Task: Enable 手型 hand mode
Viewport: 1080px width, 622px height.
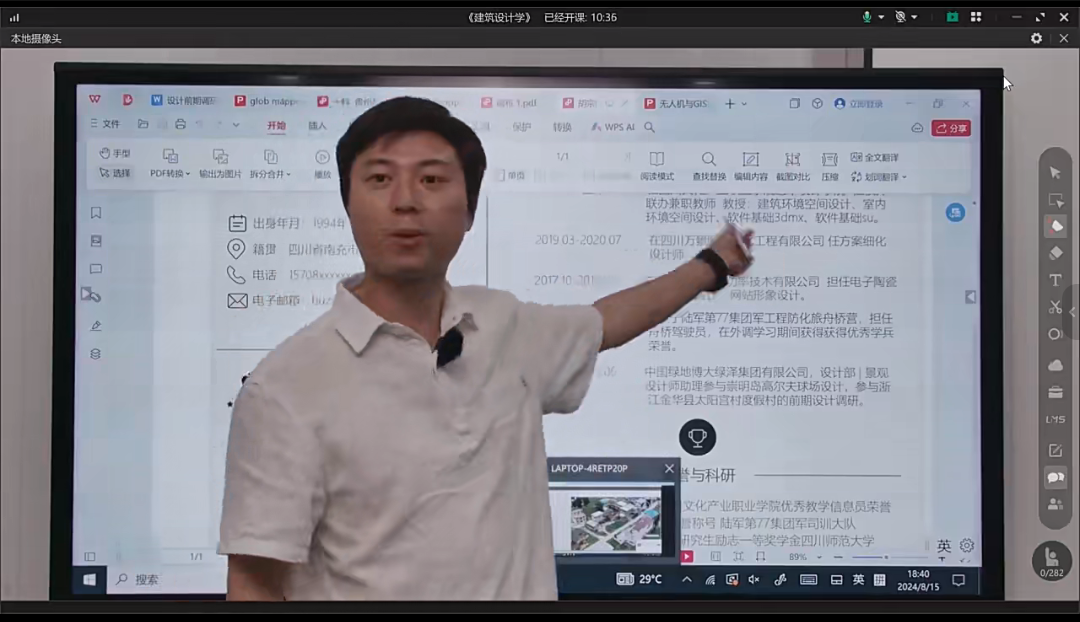Action: pyautogui.click(x=114, y=153)
